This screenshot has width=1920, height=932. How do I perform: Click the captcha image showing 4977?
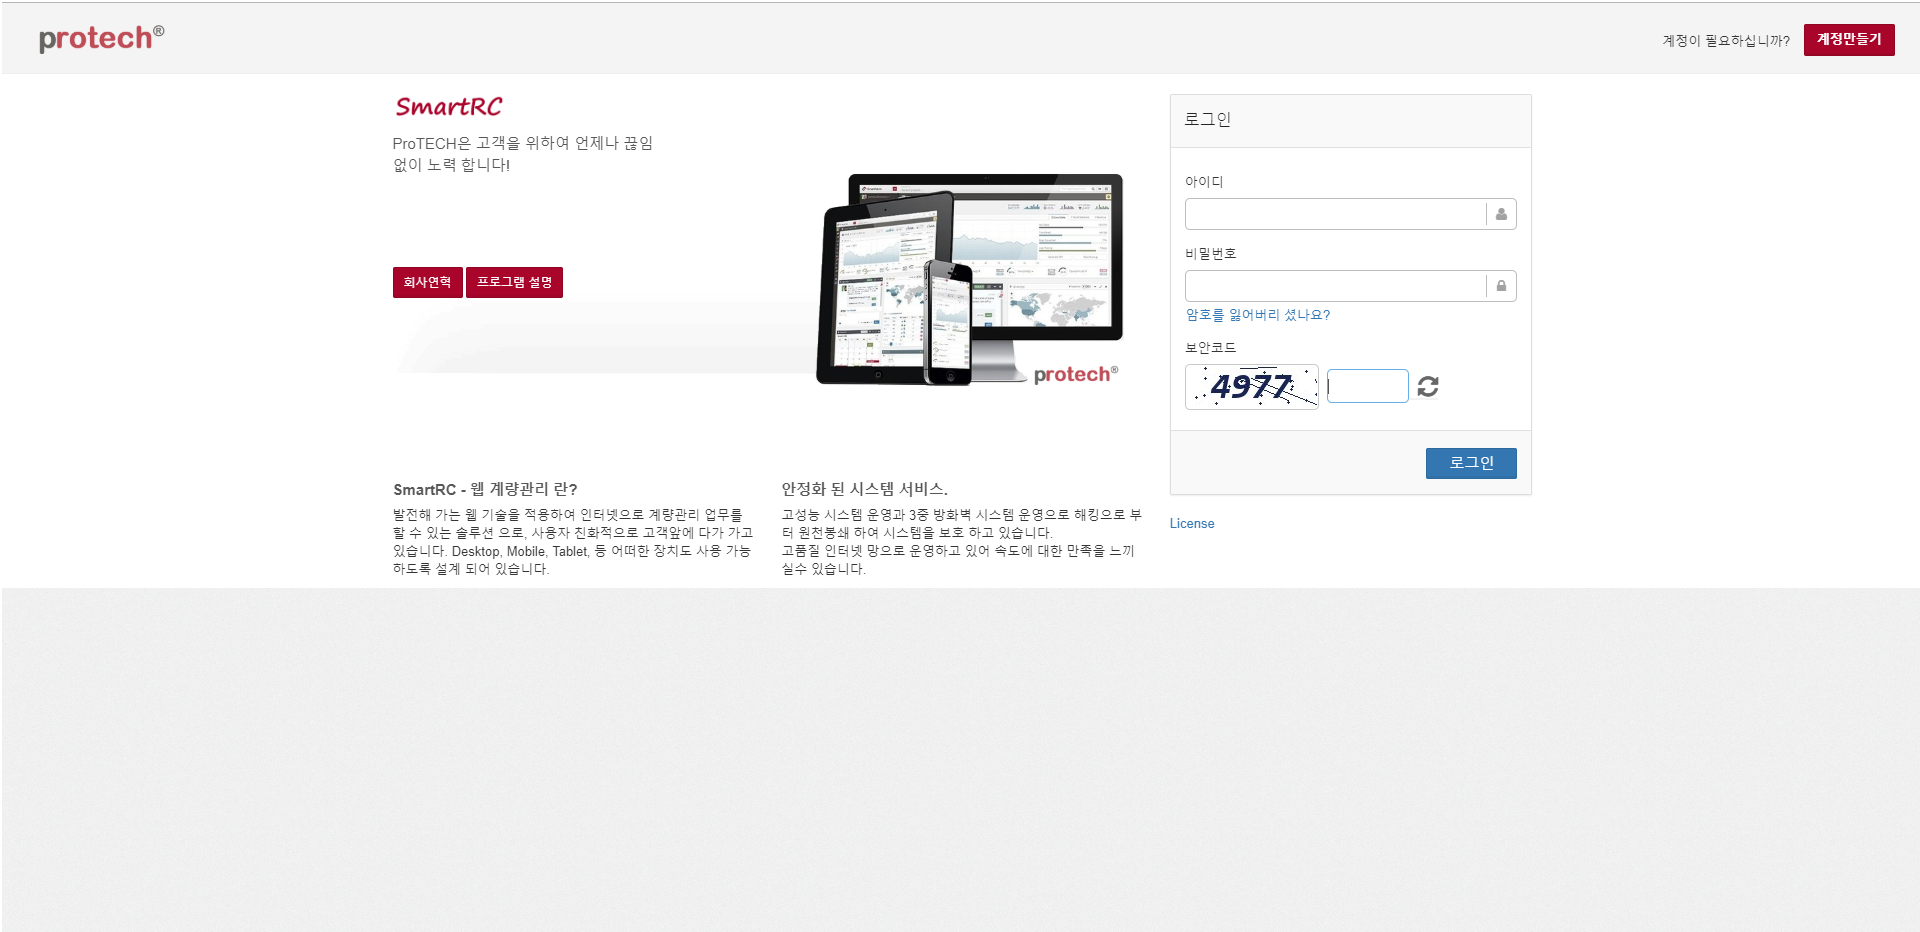(1251, 387)
